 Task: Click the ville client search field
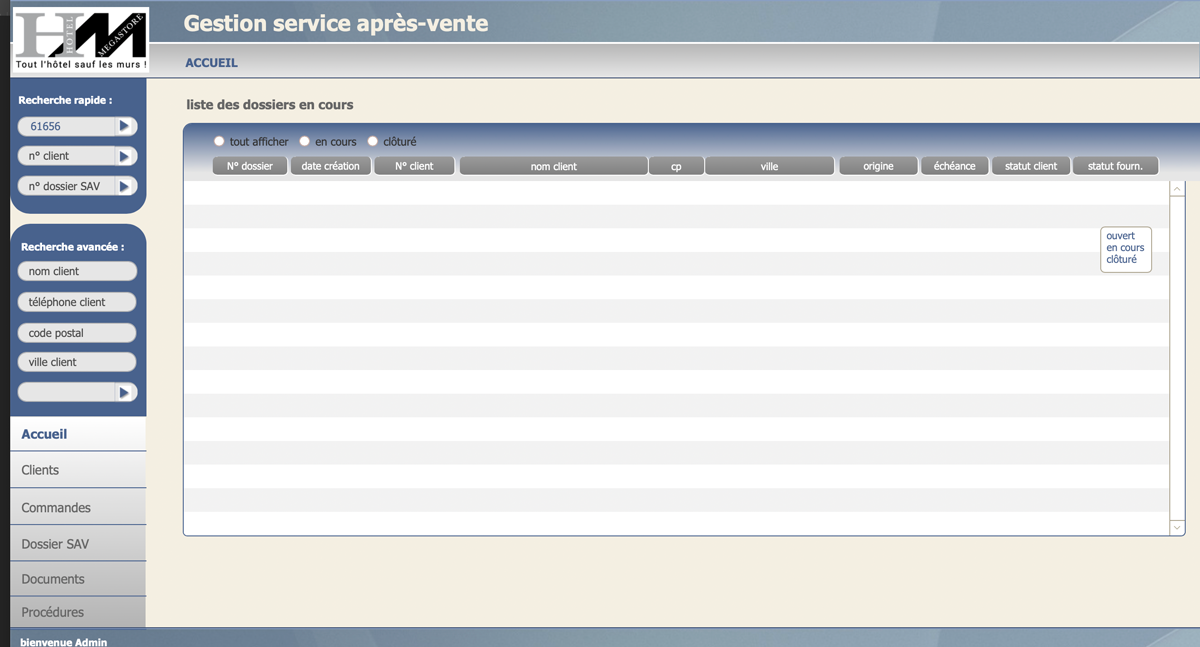point(77,362)
